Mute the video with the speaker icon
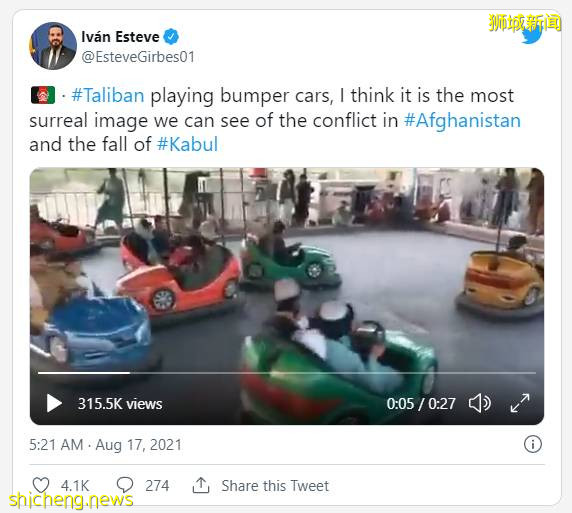The height and width of the screenshot is (513, 572). tap(480, 404)
